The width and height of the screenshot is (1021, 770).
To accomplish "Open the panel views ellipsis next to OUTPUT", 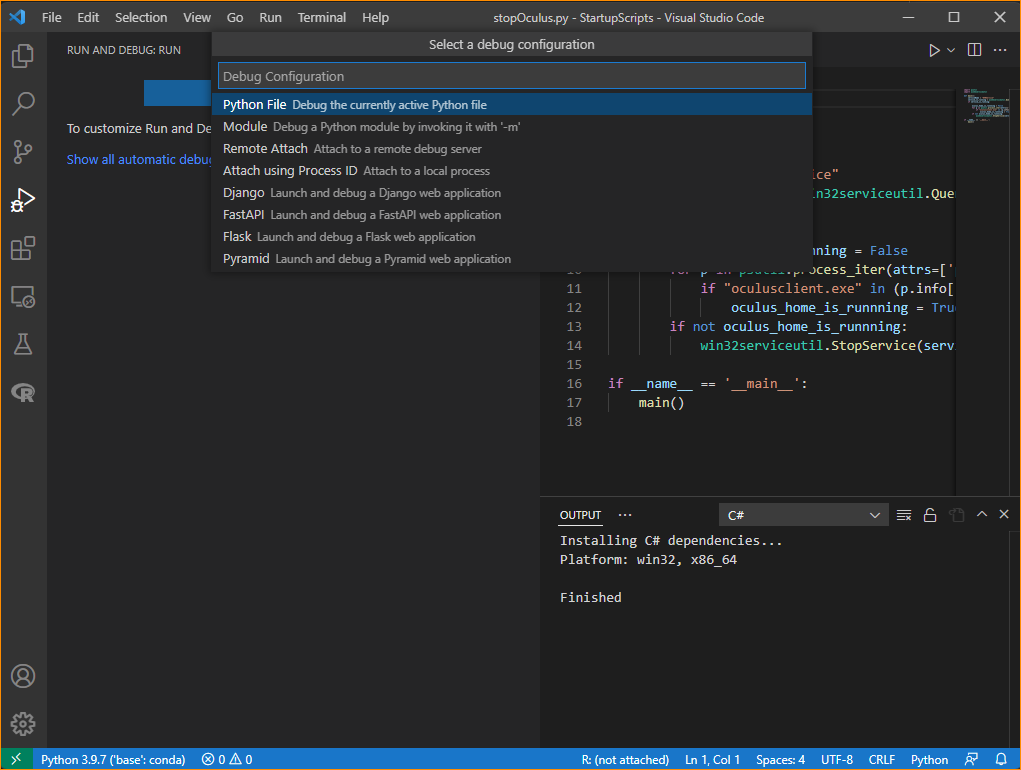I will (625, 515).
